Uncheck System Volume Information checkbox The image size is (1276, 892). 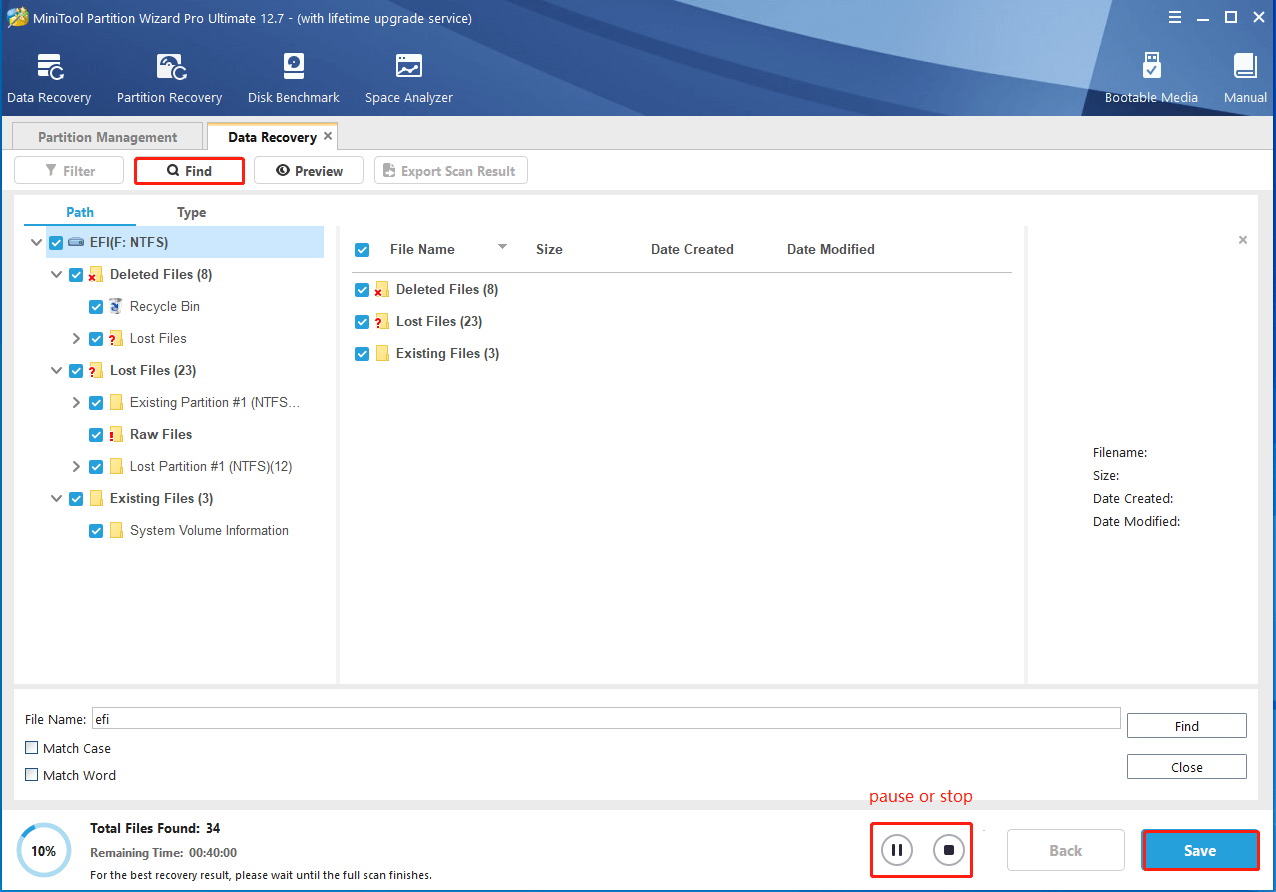click(96, 530)
